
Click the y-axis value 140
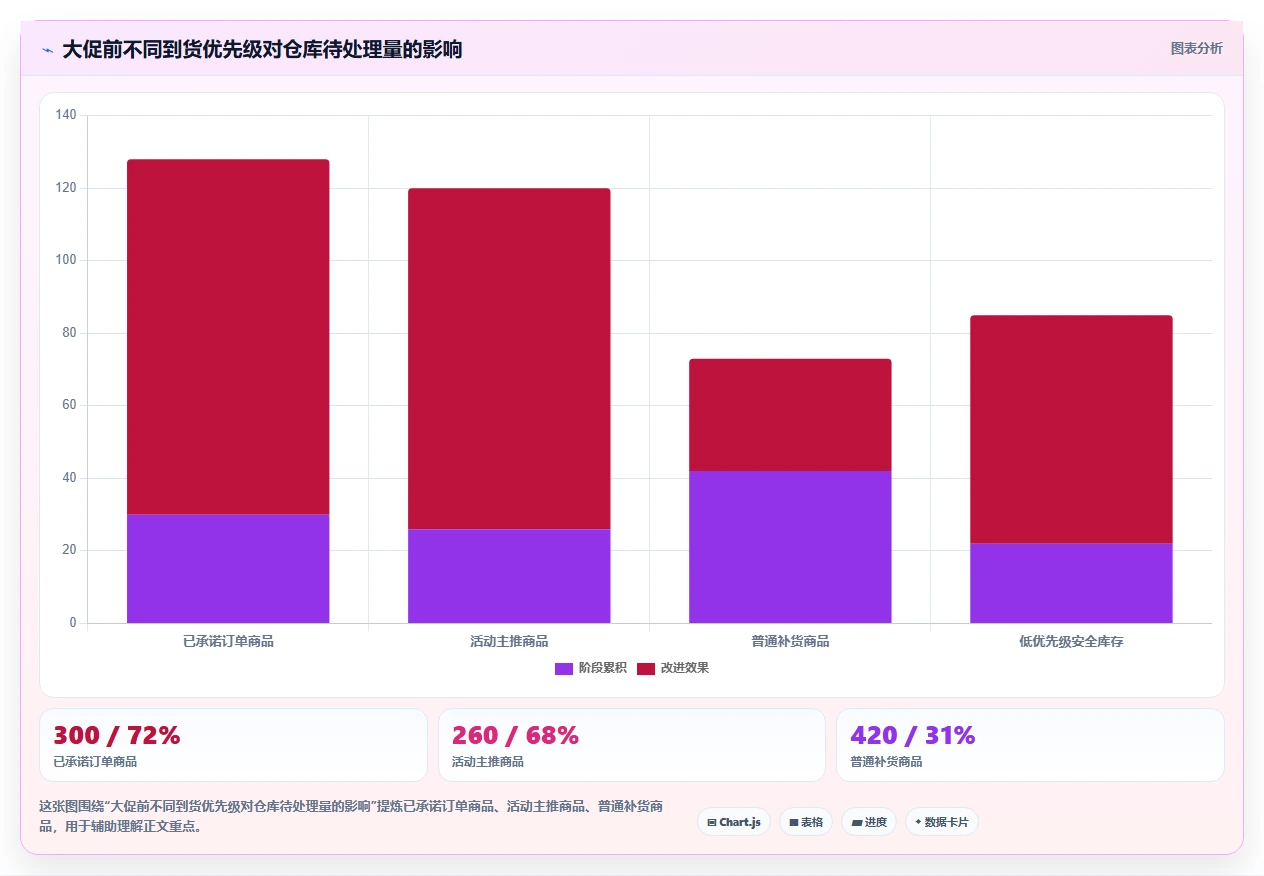coord(66,115)
